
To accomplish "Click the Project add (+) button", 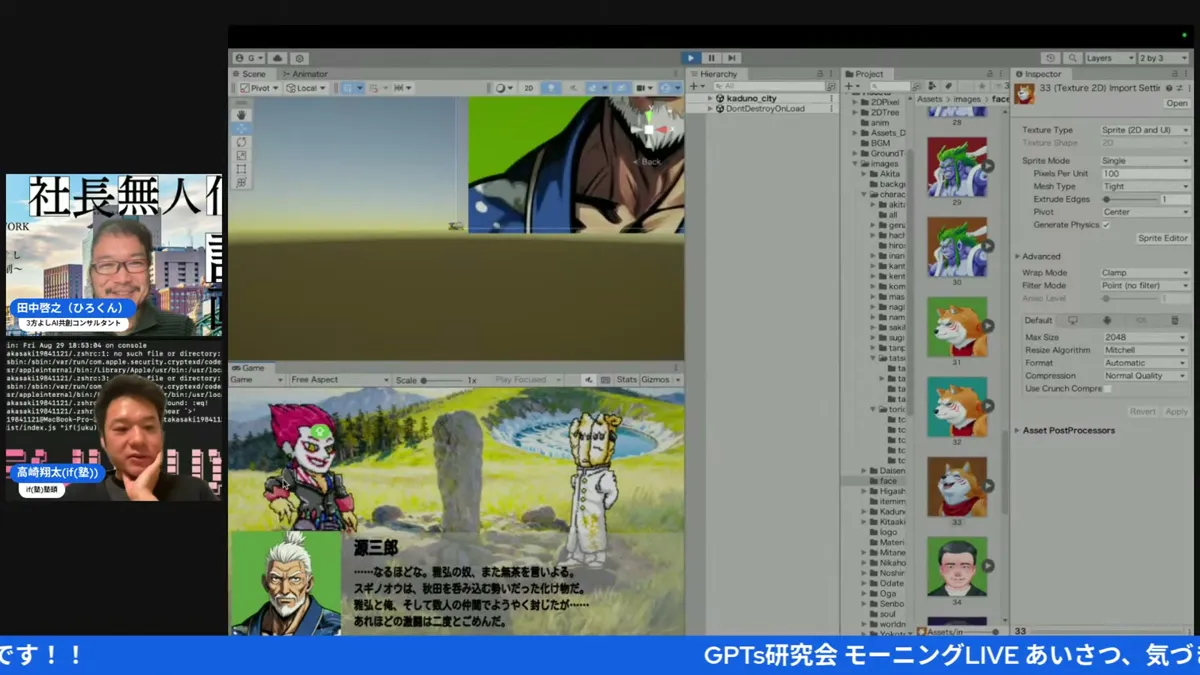I will tap(851, 87).
